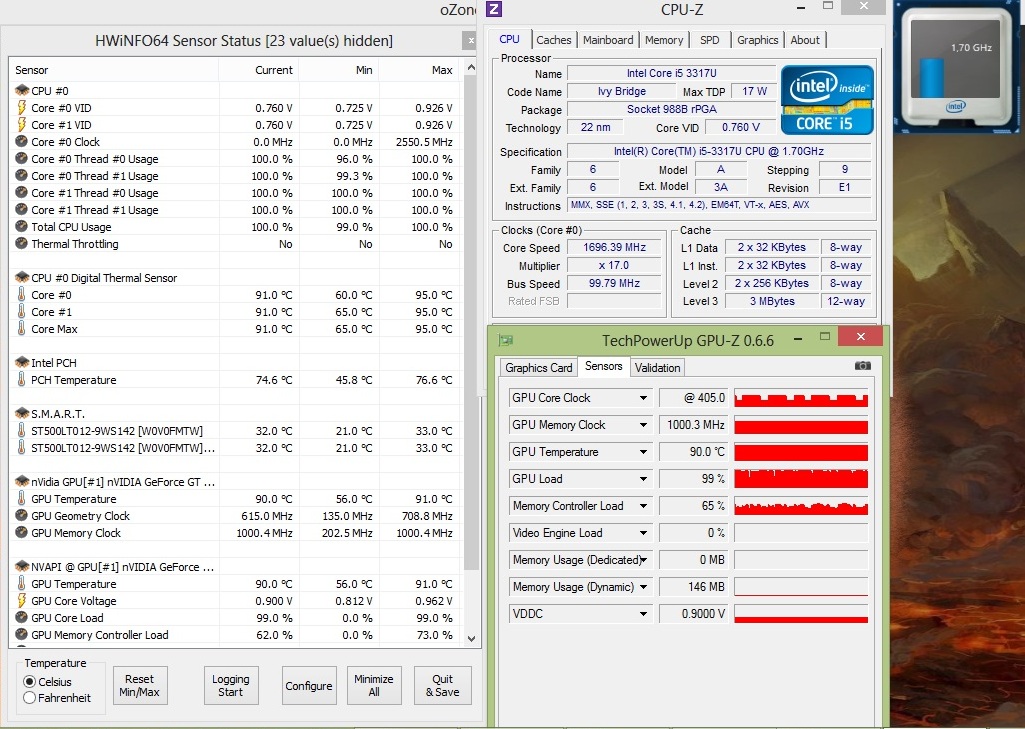The image size is (1025, 729).
Task: Click the Intel 1.70 GHz desktop gadget
Action: (x=955, y=68)
